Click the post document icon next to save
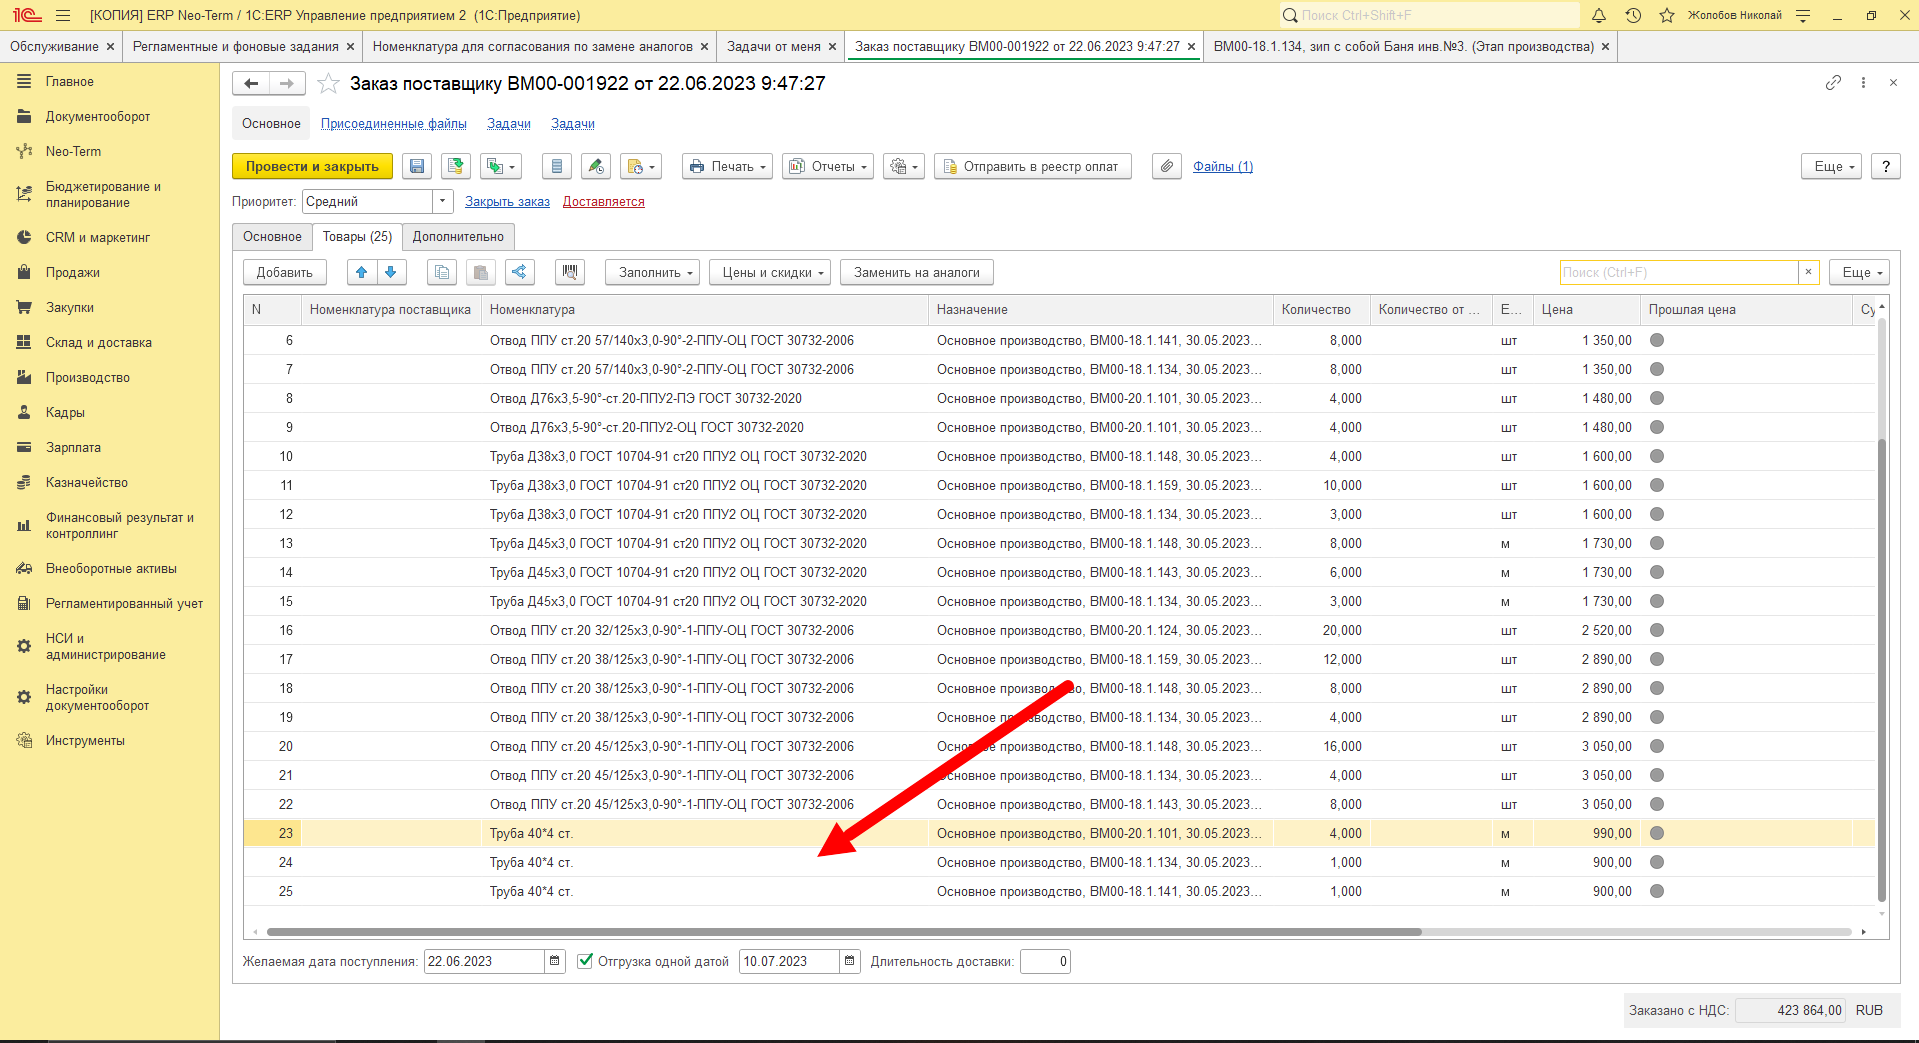Image resolution: width=1919 pixels, height=1043 pixels. click(x=456, y=166)
